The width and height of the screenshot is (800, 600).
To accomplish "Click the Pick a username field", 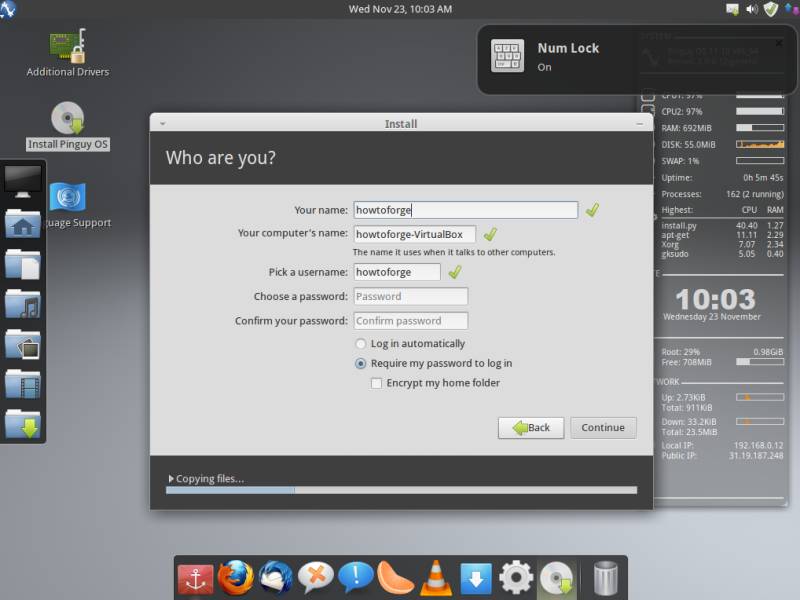I will coord(396,272).
